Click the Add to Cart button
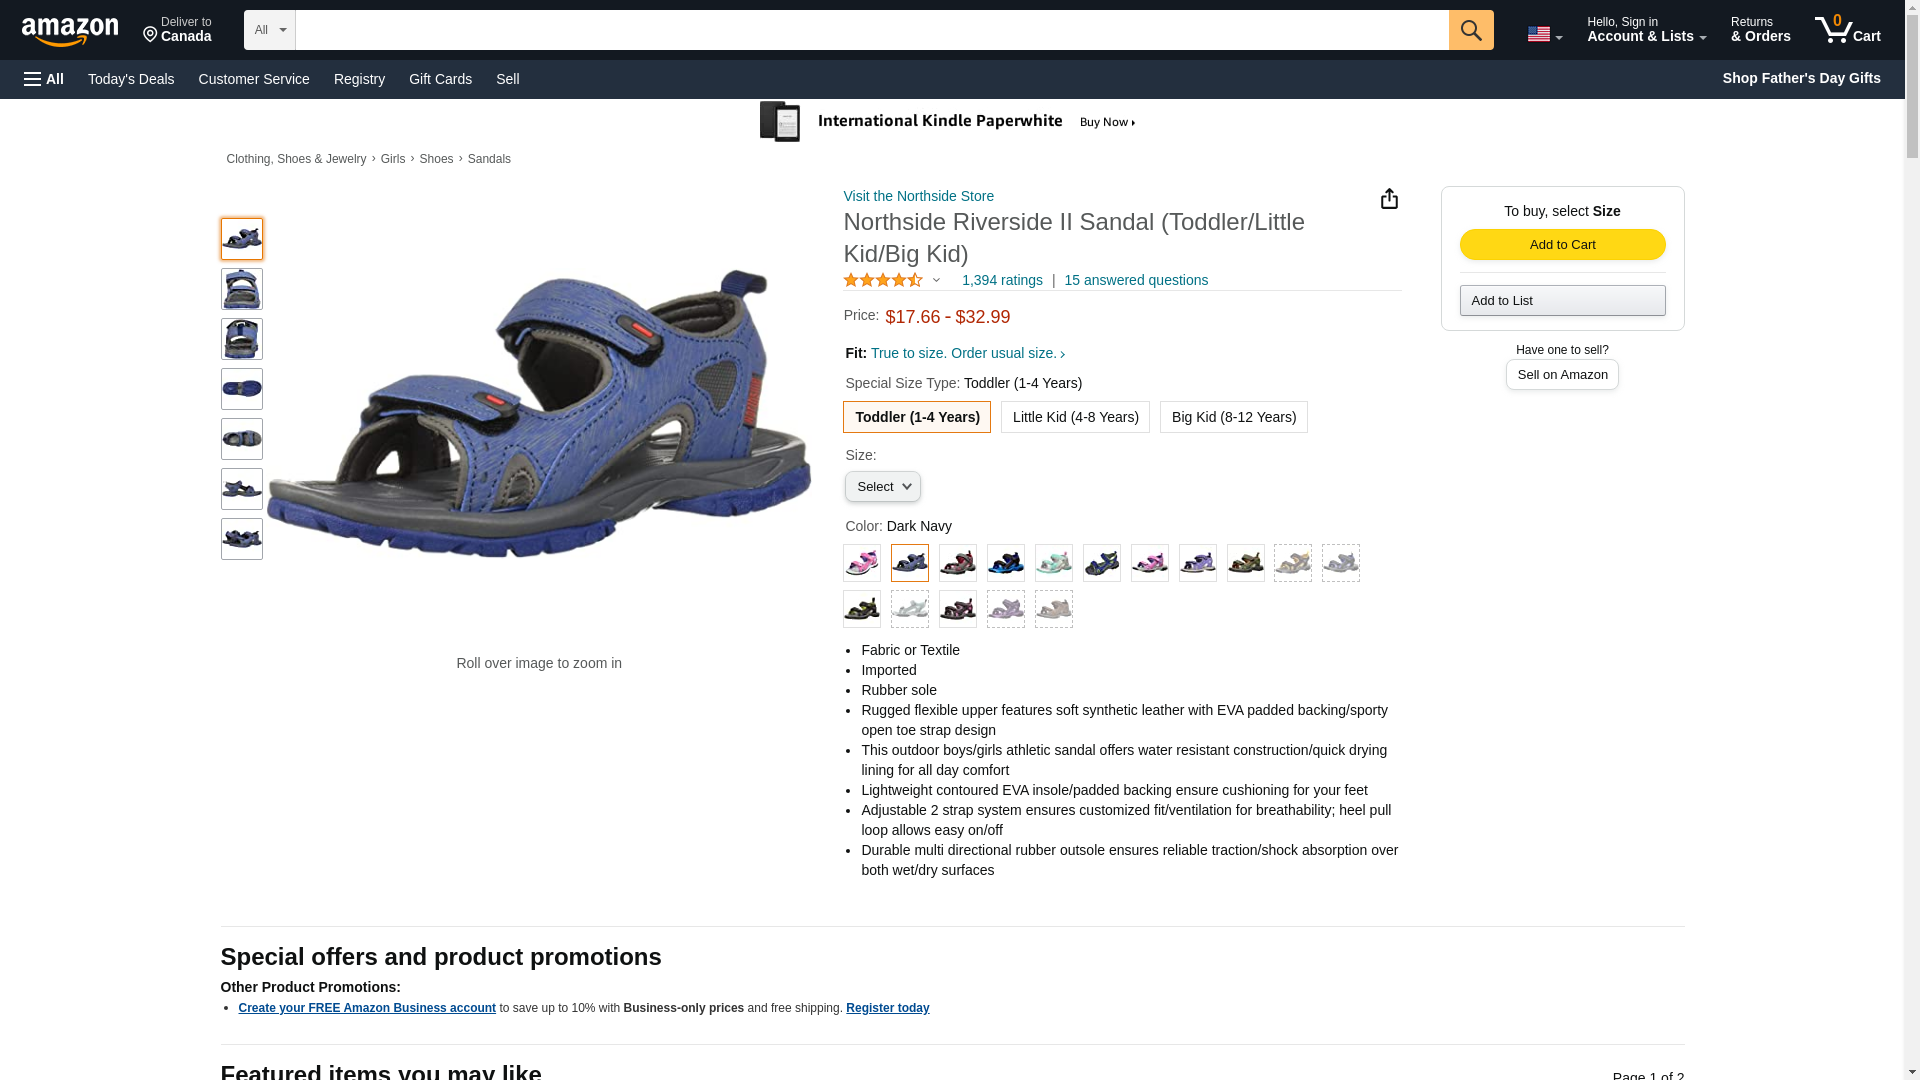The height and width of the screenshot is (1080, 1920). click(1562, 245)
